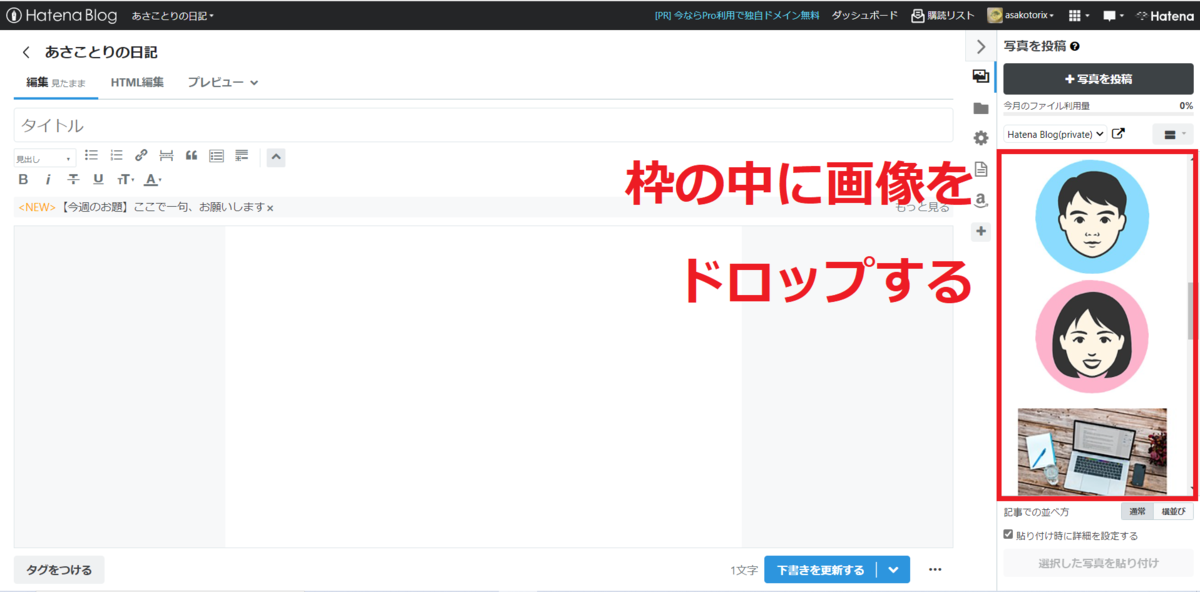Collapse the formatting toolbar with the chevron
1200x592 pixels.
[275, 156]
